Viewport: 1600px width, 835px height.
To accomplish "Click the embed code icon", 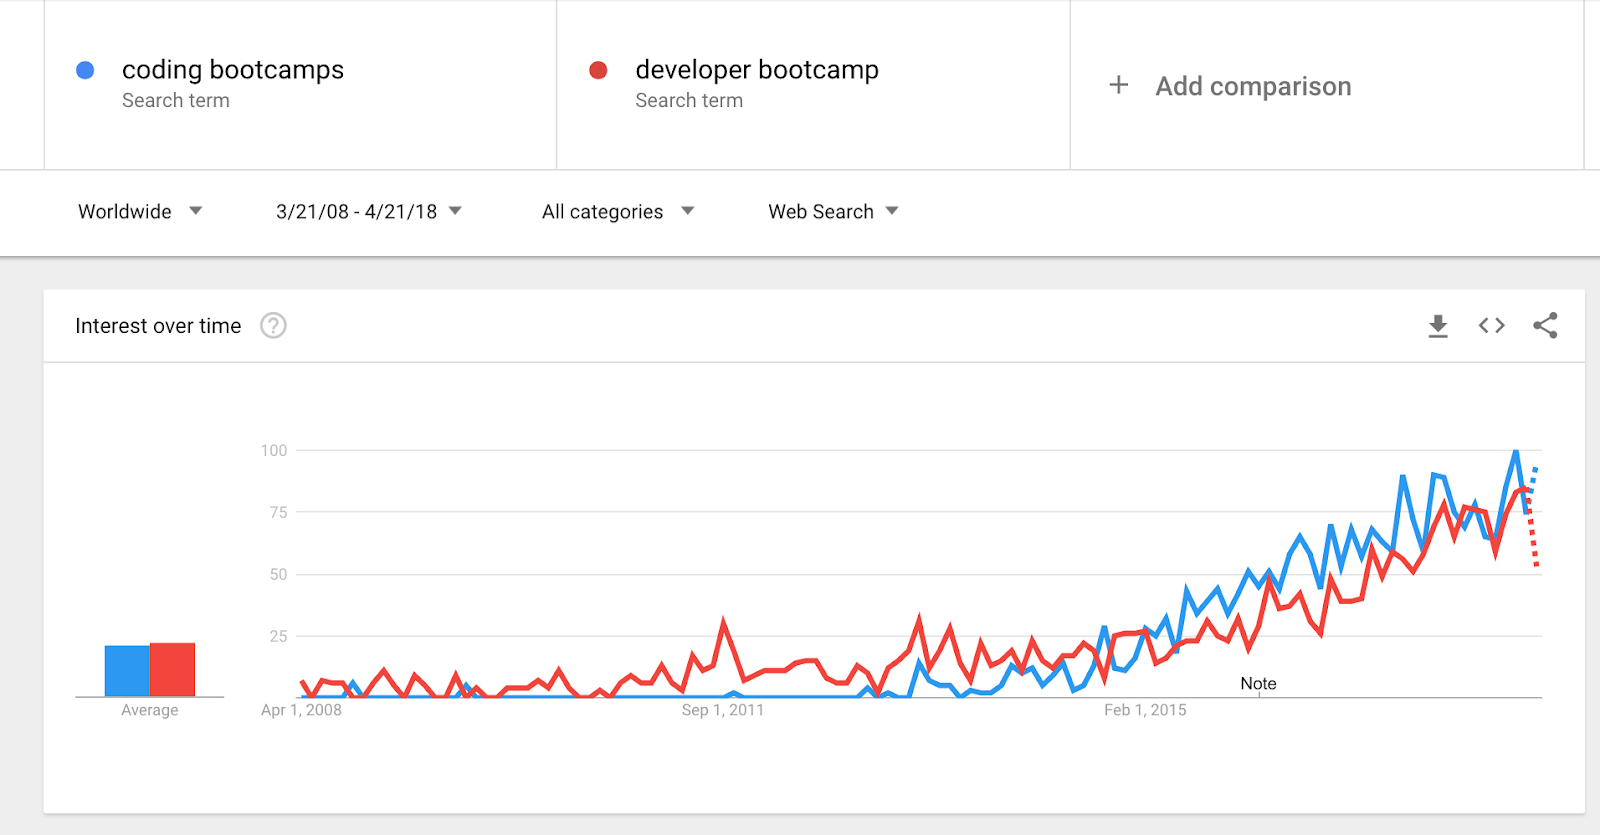I will point(1492,326).
